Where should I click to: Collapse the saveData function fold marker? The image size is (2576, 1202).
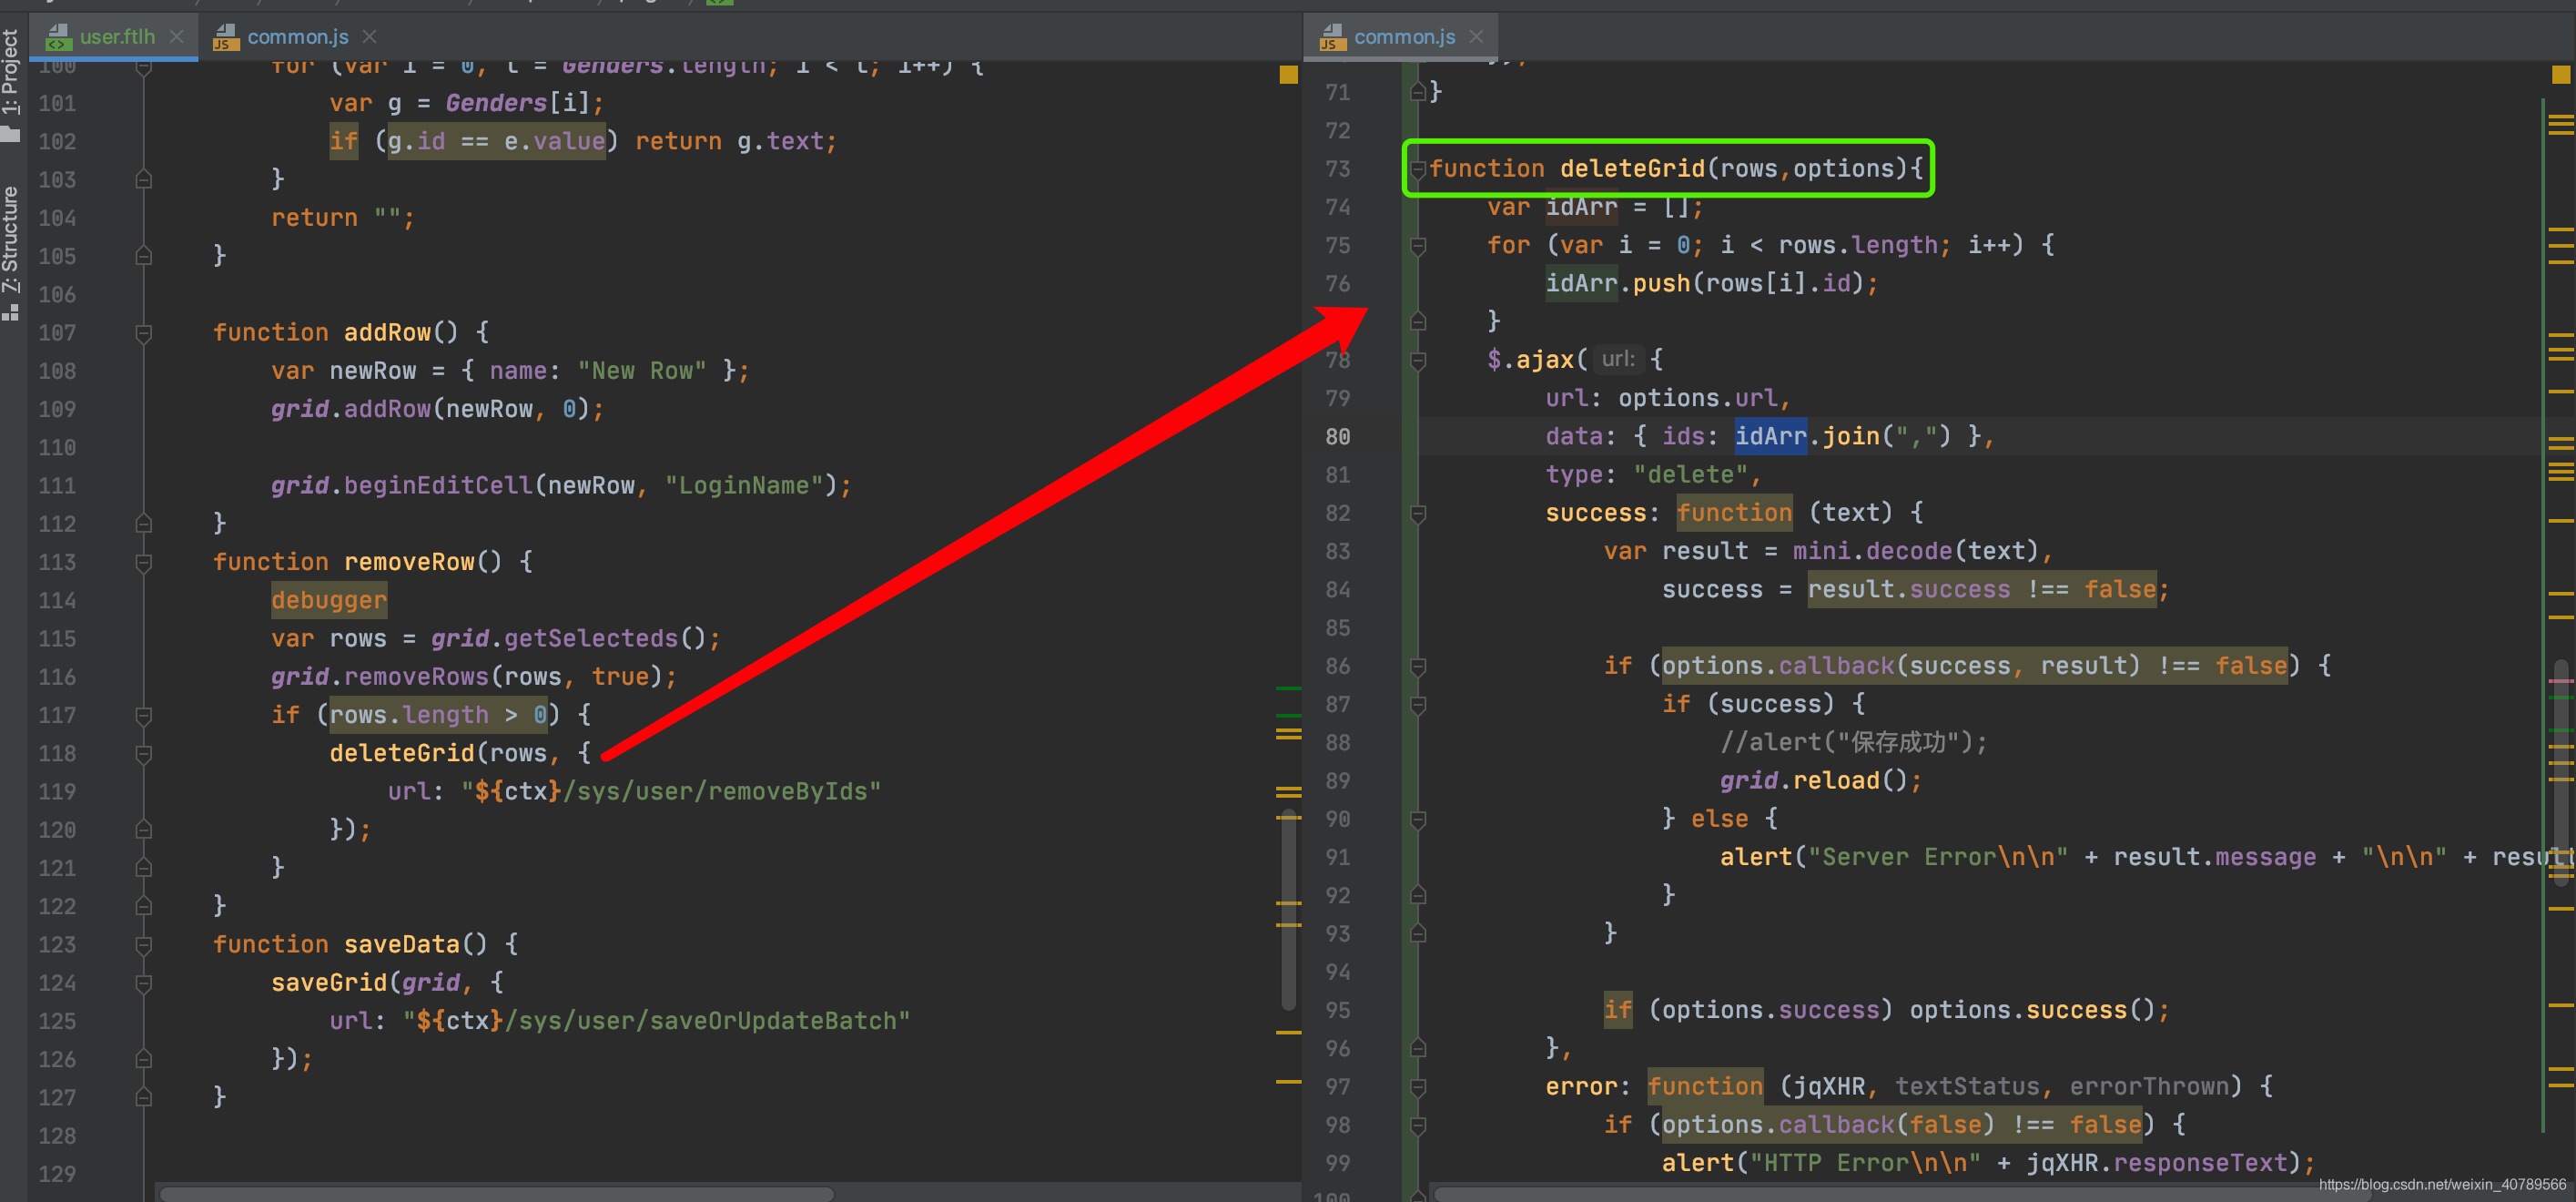pos(144,945)
